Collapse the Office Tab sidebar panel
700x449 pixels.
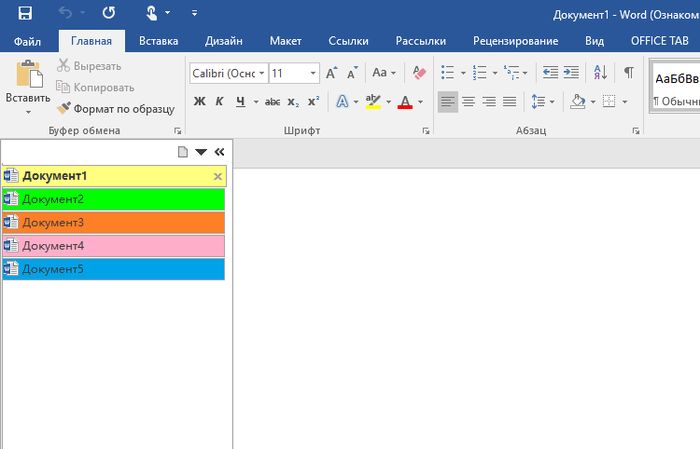(x=220, y=152)
